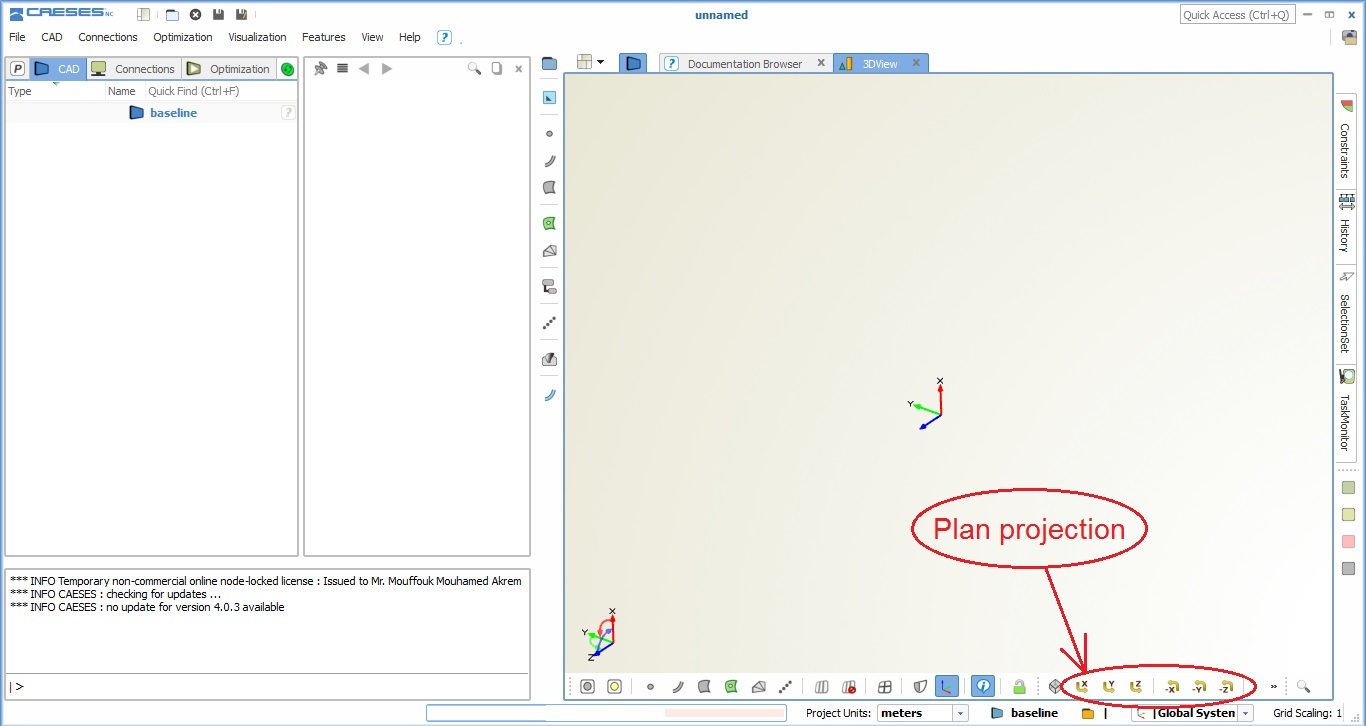Viewport: 1366px width, 726px height.
Task: Click the dotted offset points tool in the vertical toolbar
Action: pos(549,323)
